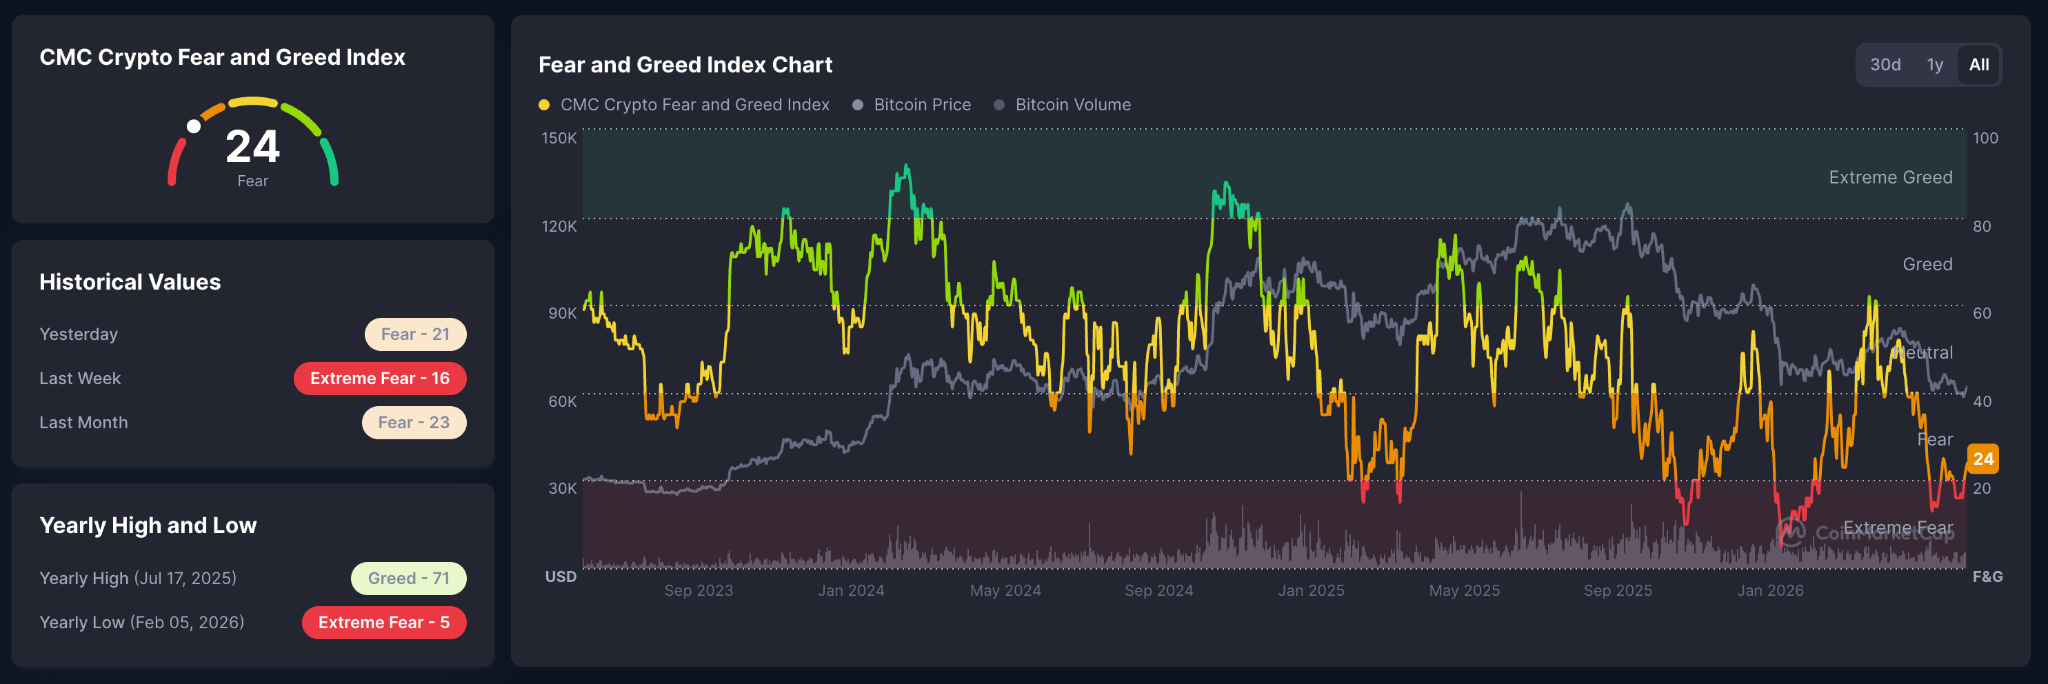Image resolution: width=2048 pixels, height=684 pixels.
Task: Click the 'Yearly High and Low' heading
Action: point(148,526)
